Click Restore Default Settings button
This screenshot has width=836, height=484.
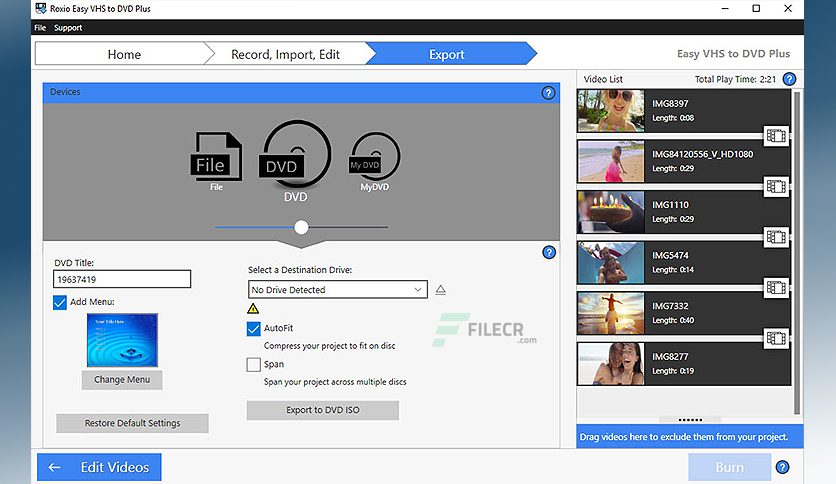(x=132, y=423)
